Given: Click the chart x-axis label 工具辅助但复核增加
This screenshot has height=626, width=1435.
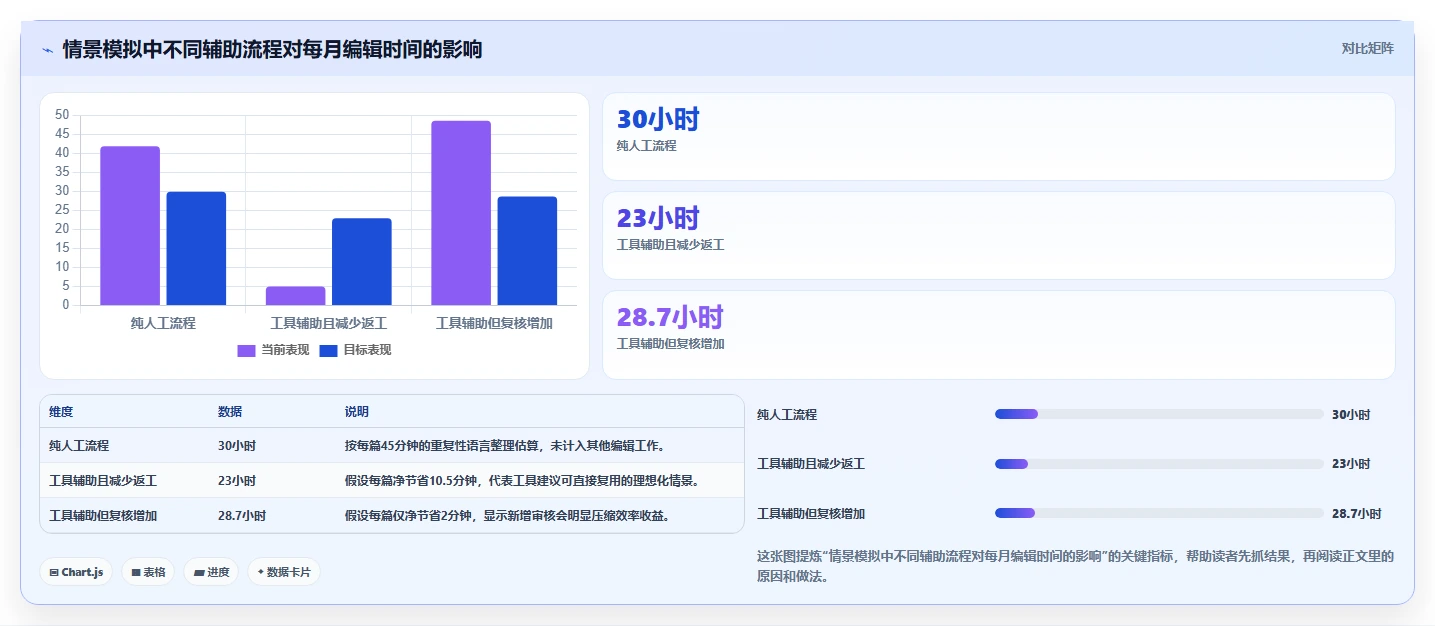Looking at the screenshot, I should (494, 323).
